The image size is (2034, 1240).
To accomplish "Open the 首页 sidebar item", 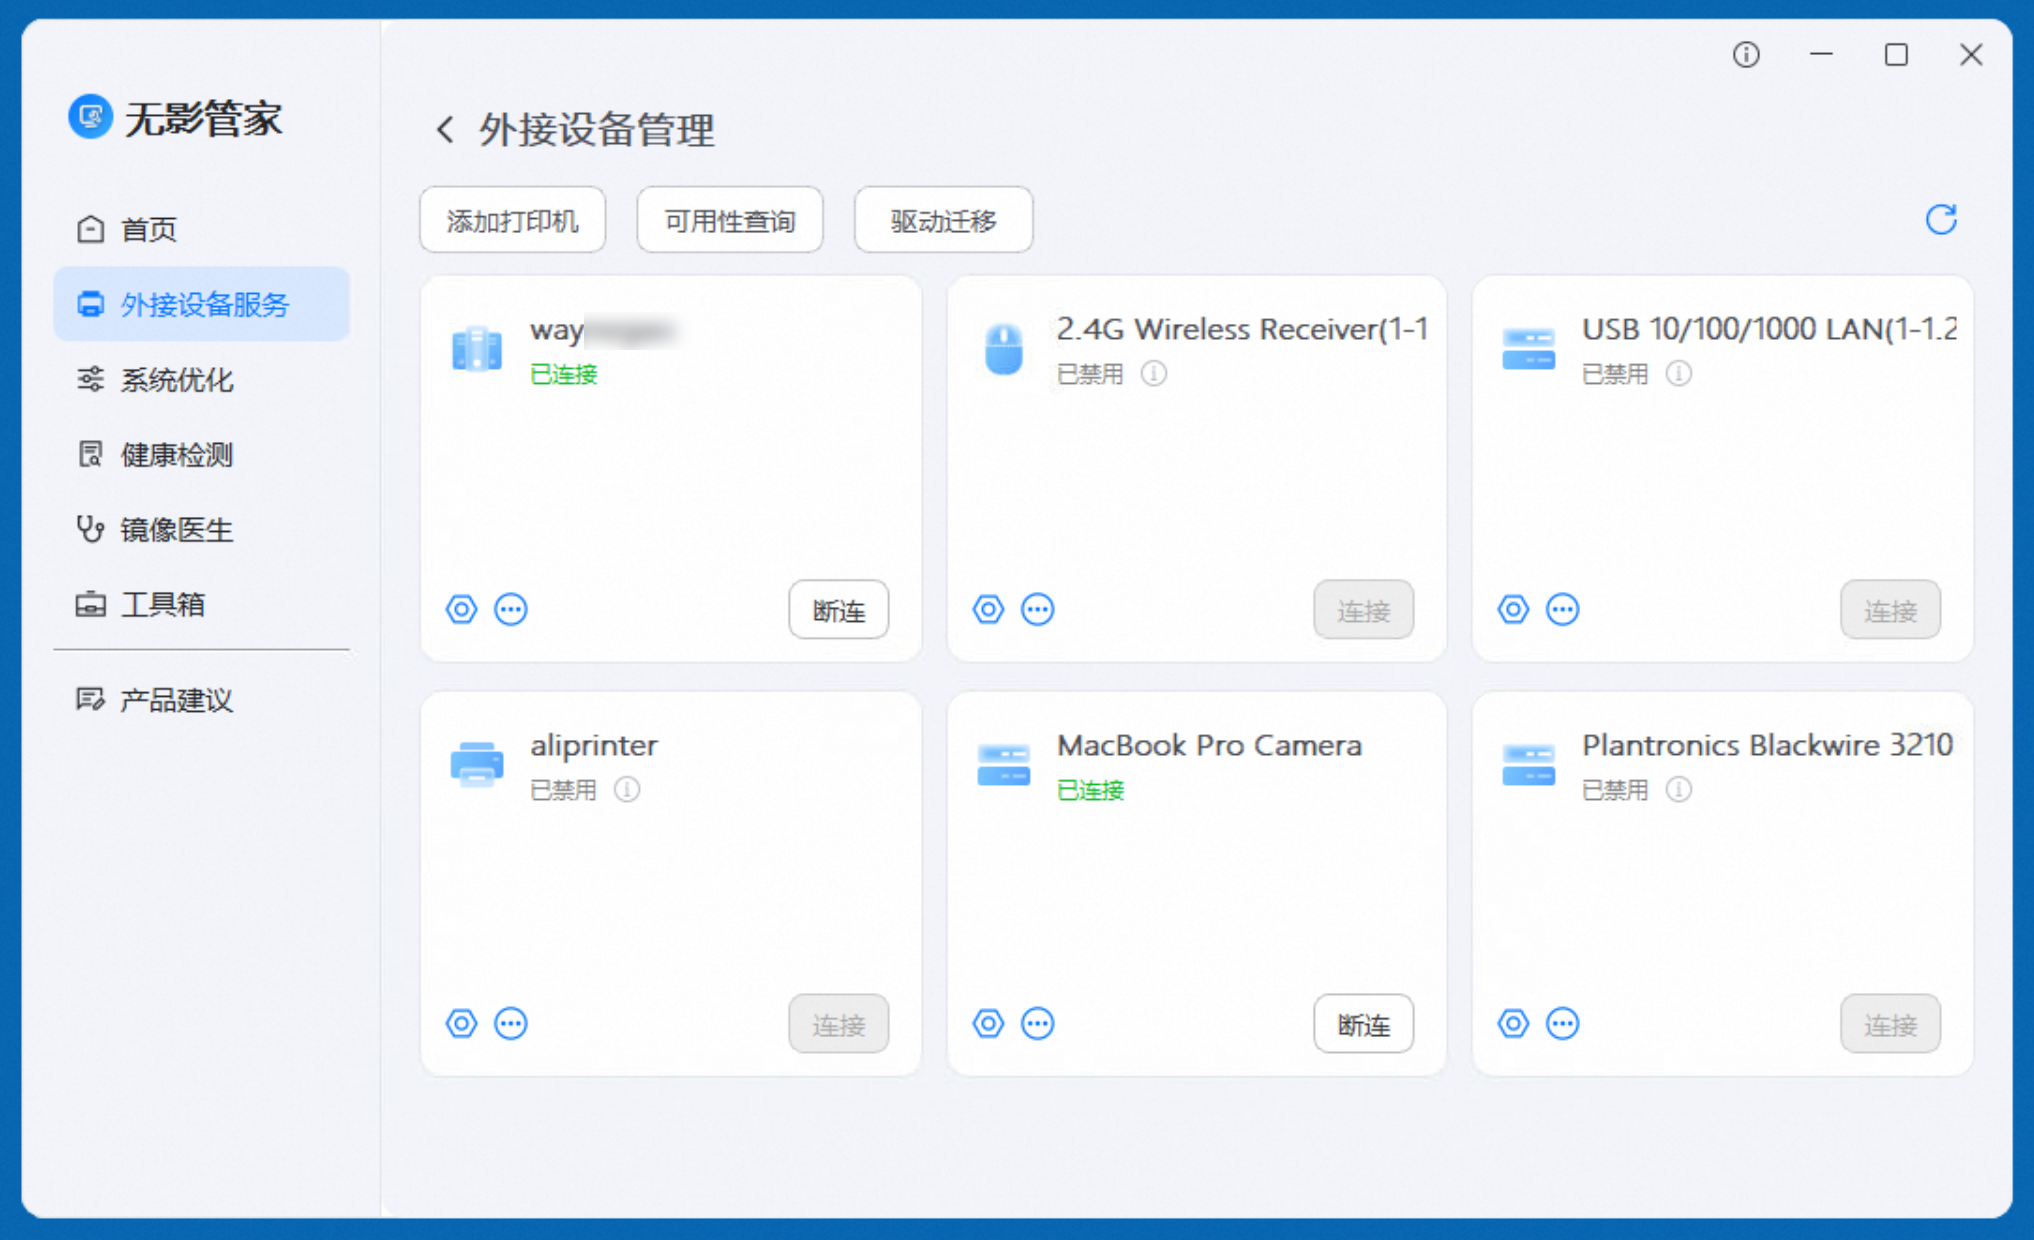I will tap(150, 229).
